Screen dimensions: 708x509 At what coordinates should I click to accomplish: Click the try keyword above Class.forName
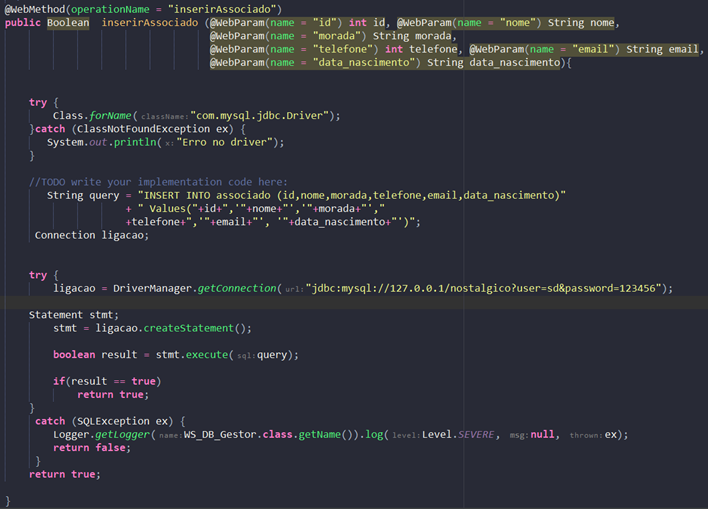click(38, 102)
